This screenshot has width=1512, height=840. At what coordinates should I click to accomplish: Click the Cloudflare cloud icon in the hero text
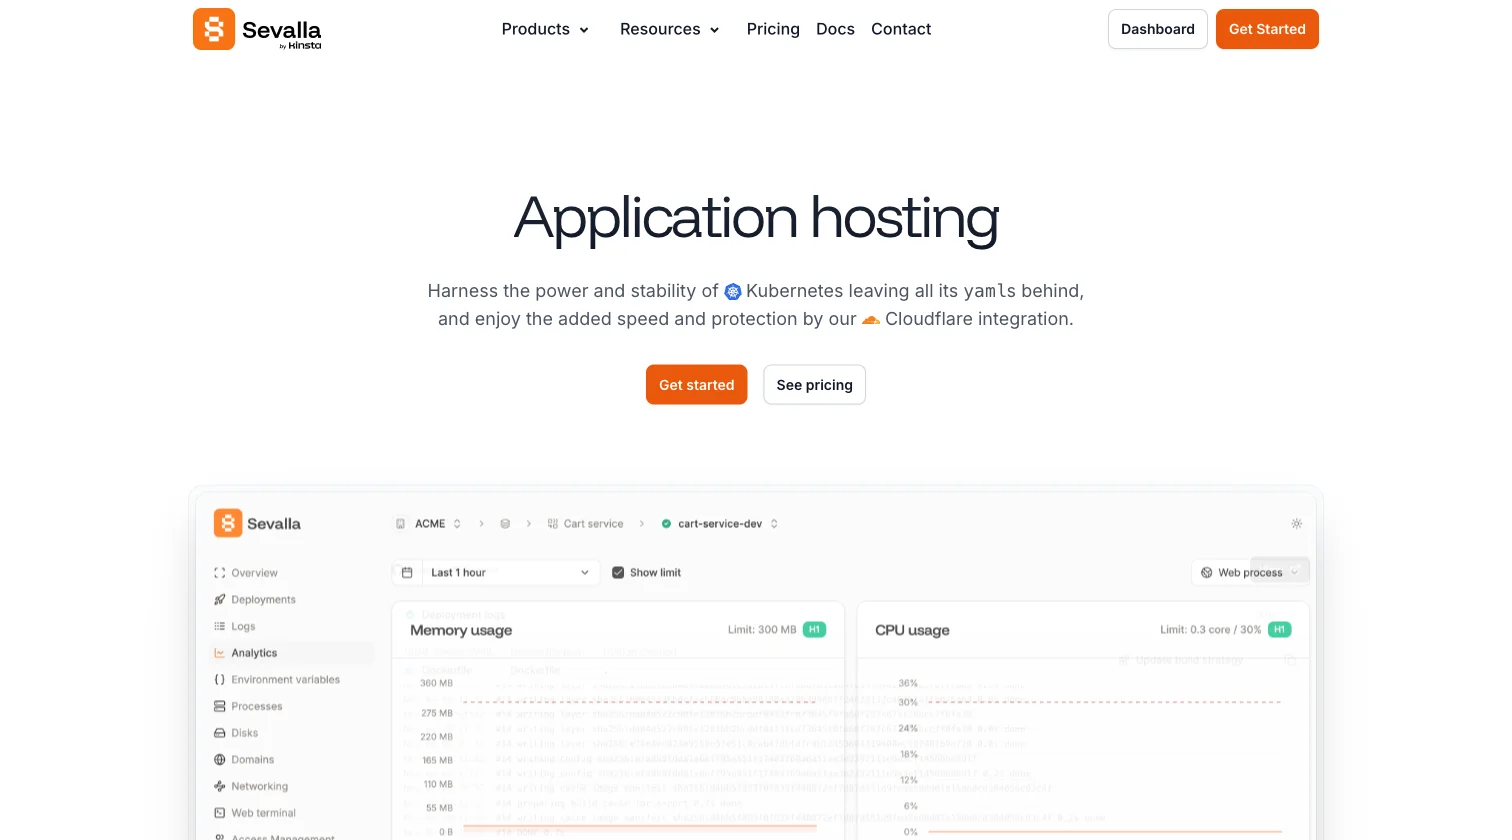click(871, 320)
